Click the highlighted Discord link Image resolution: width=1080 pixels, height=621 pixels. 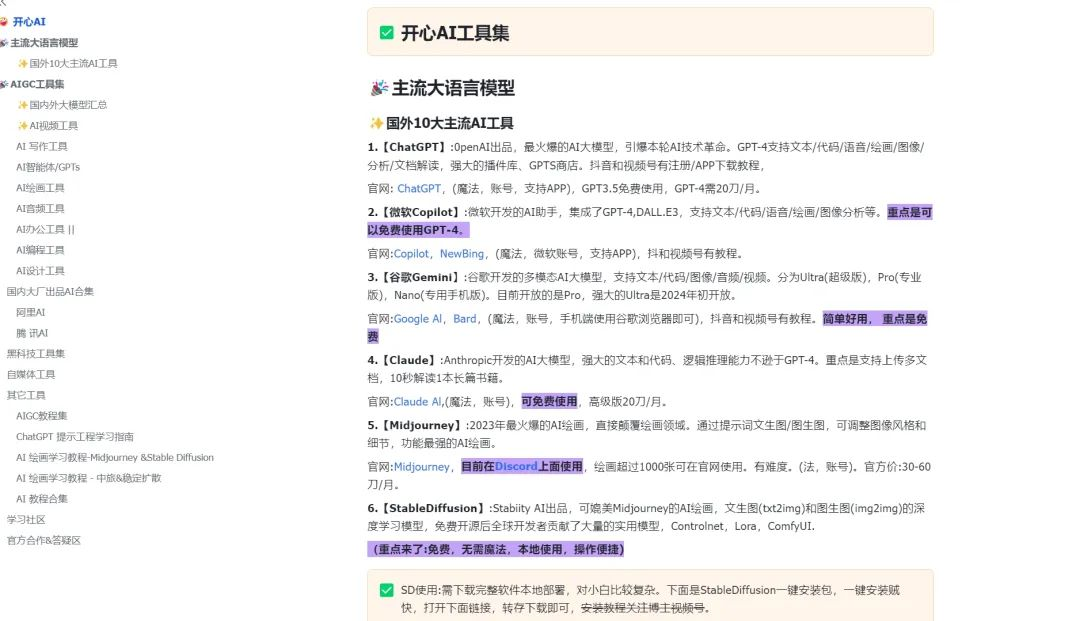(516, 466)
